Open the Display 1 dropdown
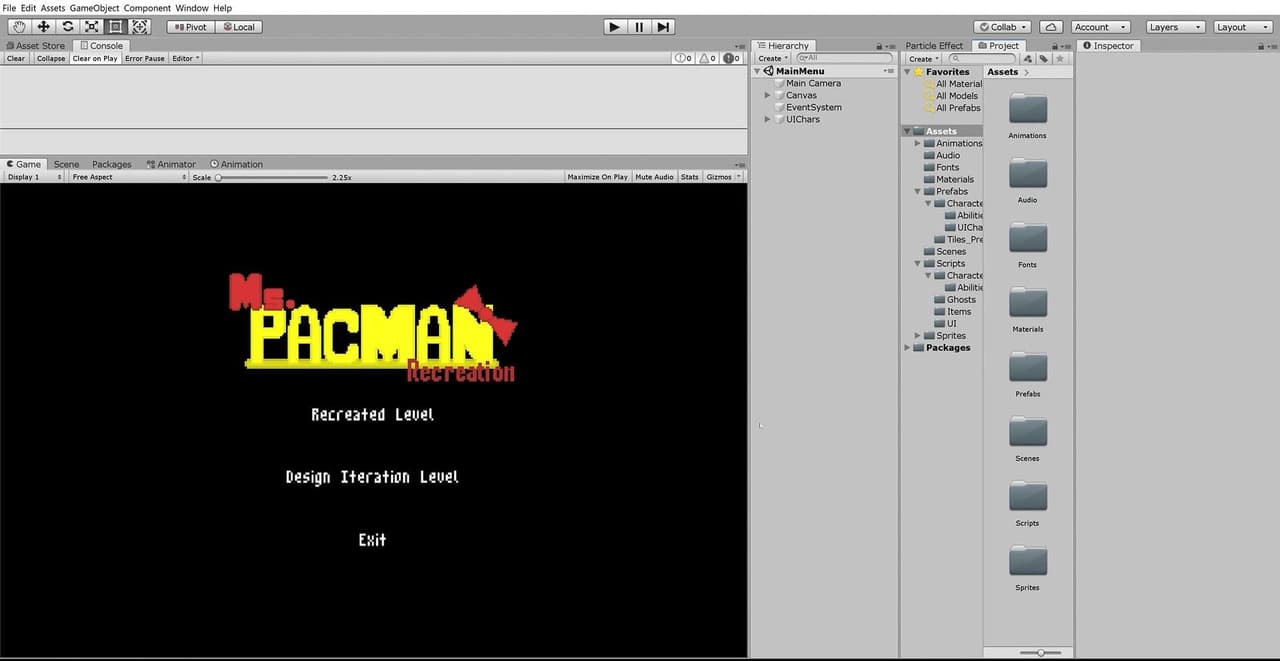Image resolution: width=1280 pixels, height=661 pixels. pyautogui.click(x=33, y=177)
